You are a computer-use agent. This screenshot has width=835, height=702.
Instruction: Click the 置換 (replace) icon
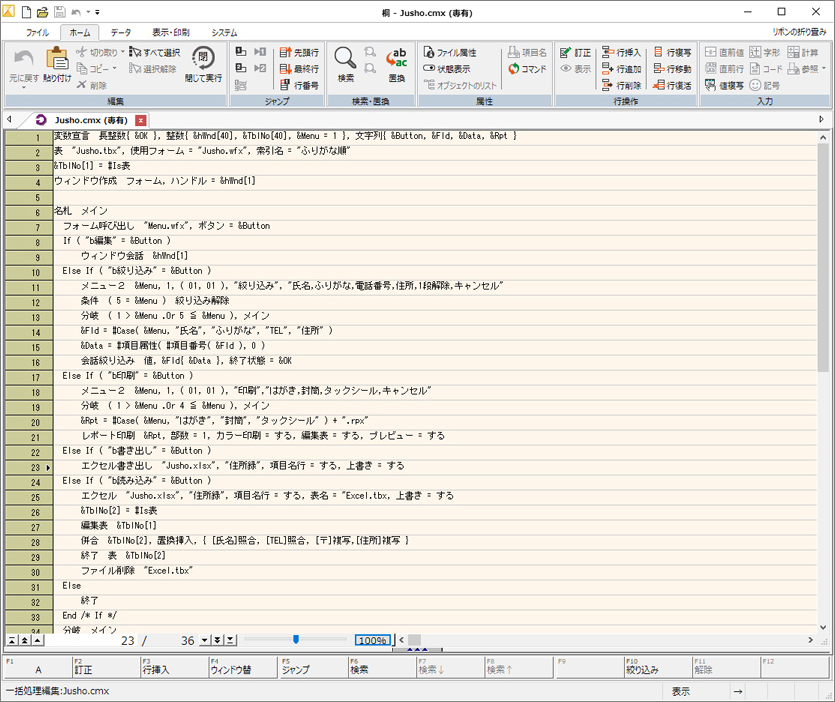(396, 62)
